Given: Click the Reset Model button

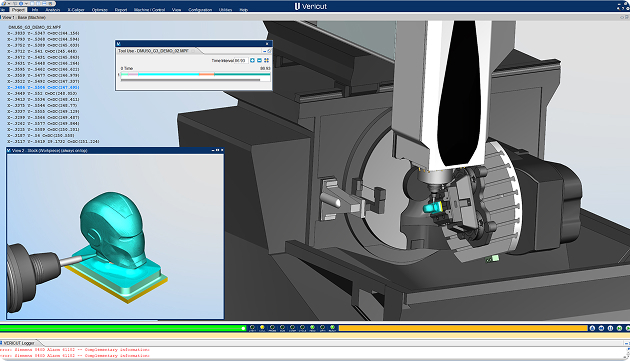Looking at the screenshot, I should [592, 328].
